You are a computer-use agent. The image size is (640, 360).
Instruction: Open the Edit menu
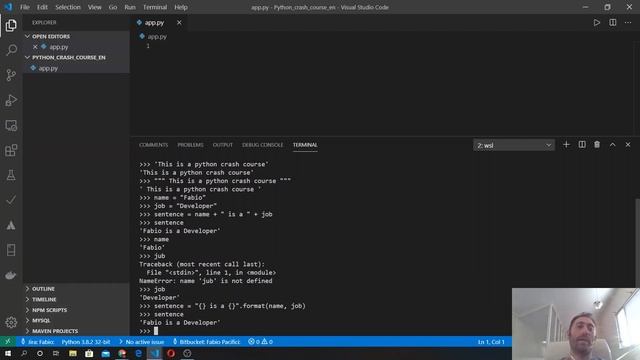click(42, 7)
